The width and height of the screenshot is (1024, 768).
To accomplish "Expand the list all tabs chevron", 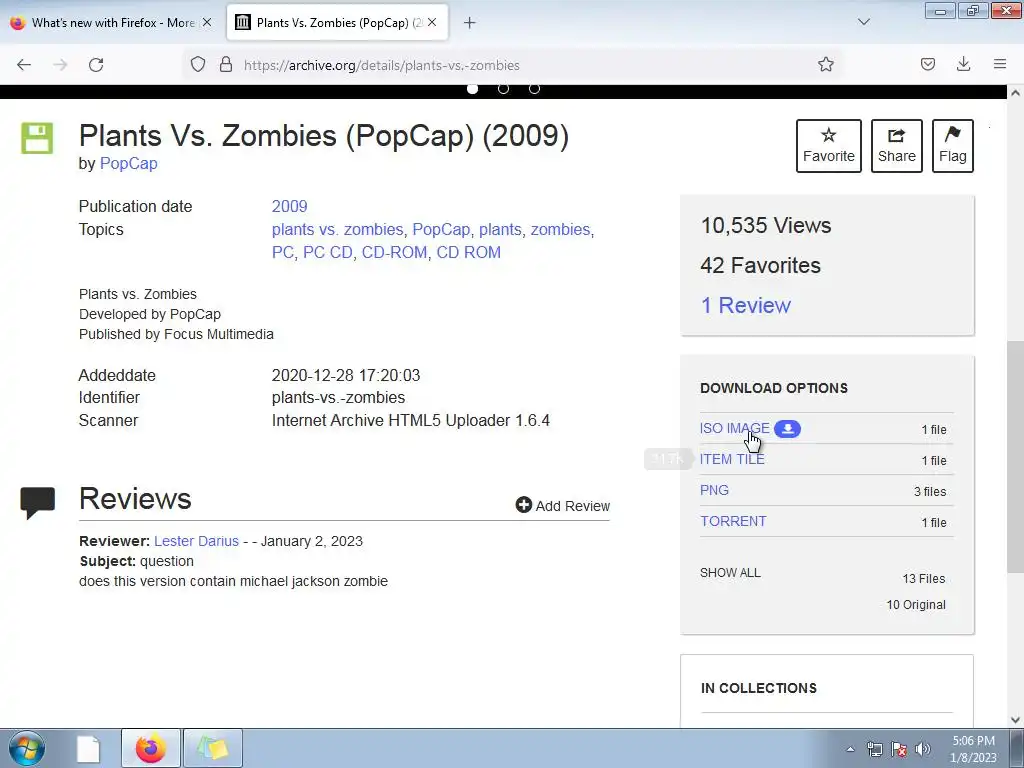I will [x=863, y=22].
